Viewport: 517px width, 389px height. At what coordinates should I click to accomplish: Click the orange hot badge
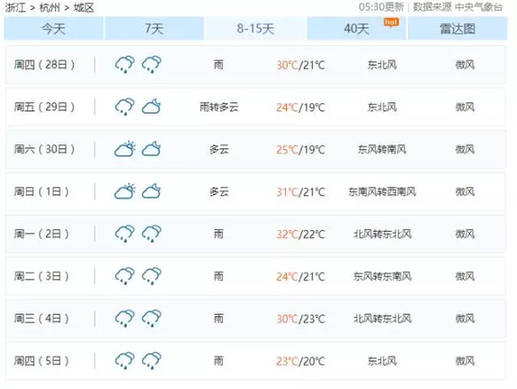391,22
